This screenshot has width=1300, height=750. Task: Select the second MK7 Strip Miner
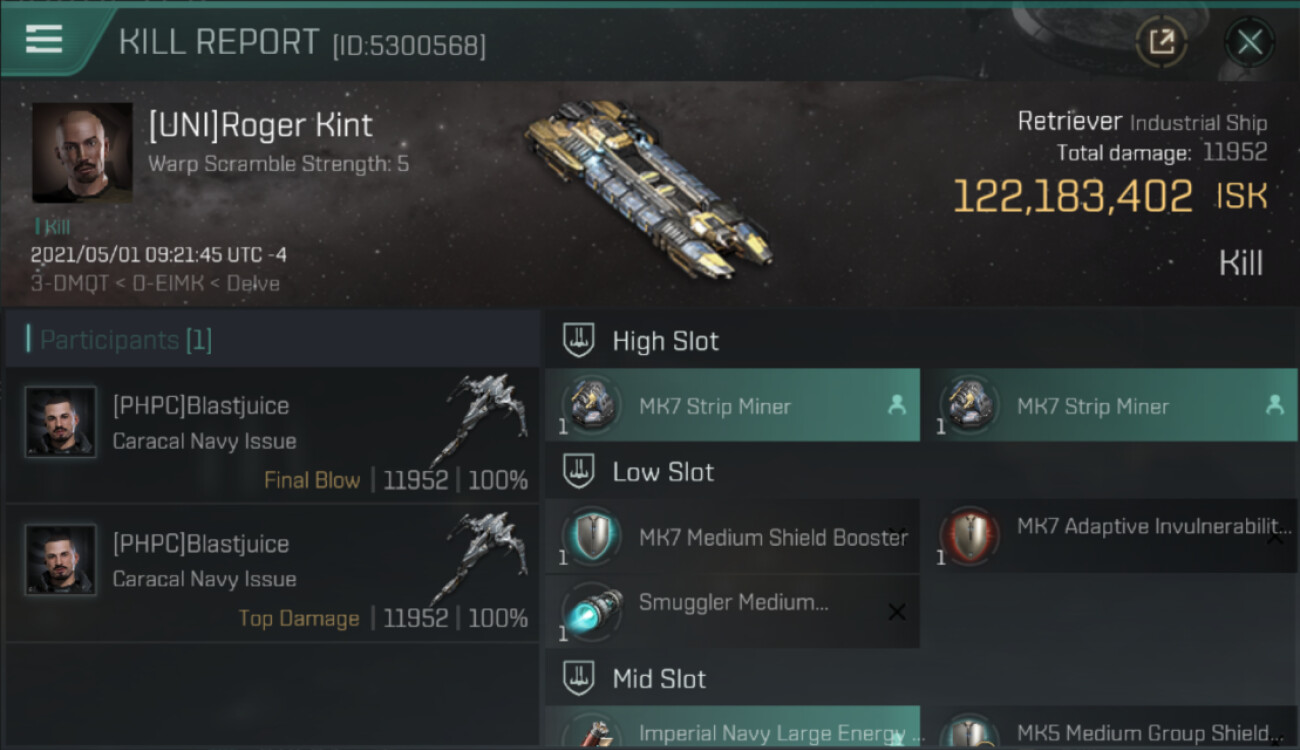pyautogui.click(x=1110, y=406)
